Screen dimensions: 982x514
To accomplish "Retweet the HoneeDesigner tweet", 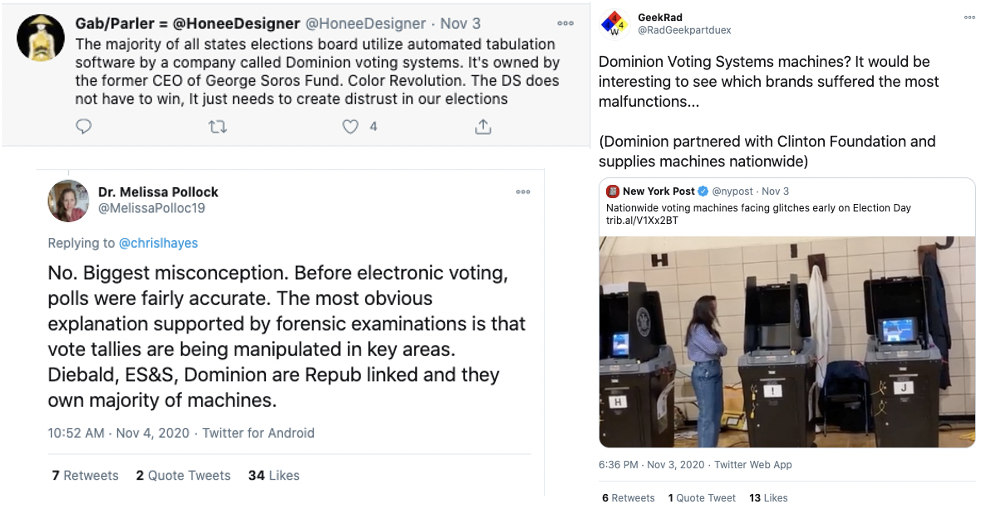I will coord(217,127).
